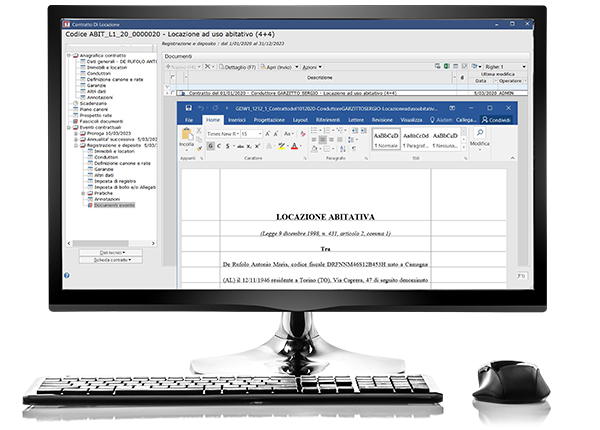Click the Dettaglio (F7) button
Viewport: 600px width, 430px height.
click(236, 67)
